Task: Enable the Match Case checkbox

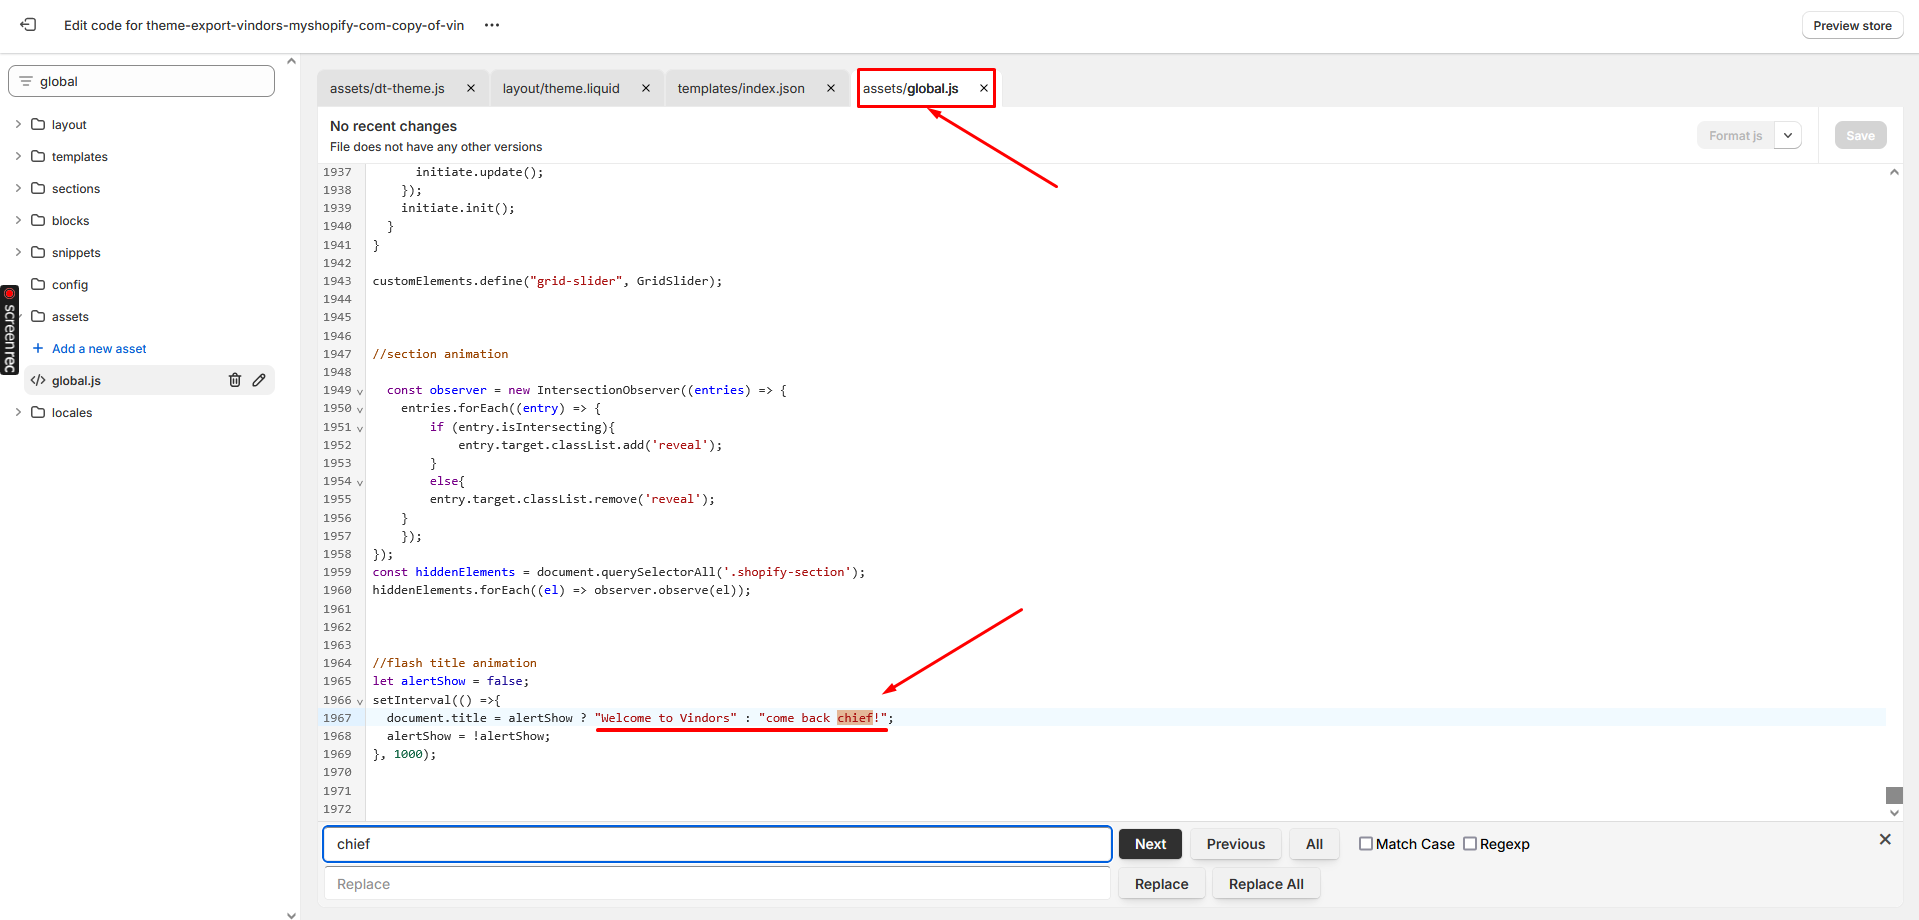Action: [x=1365, y=843]
